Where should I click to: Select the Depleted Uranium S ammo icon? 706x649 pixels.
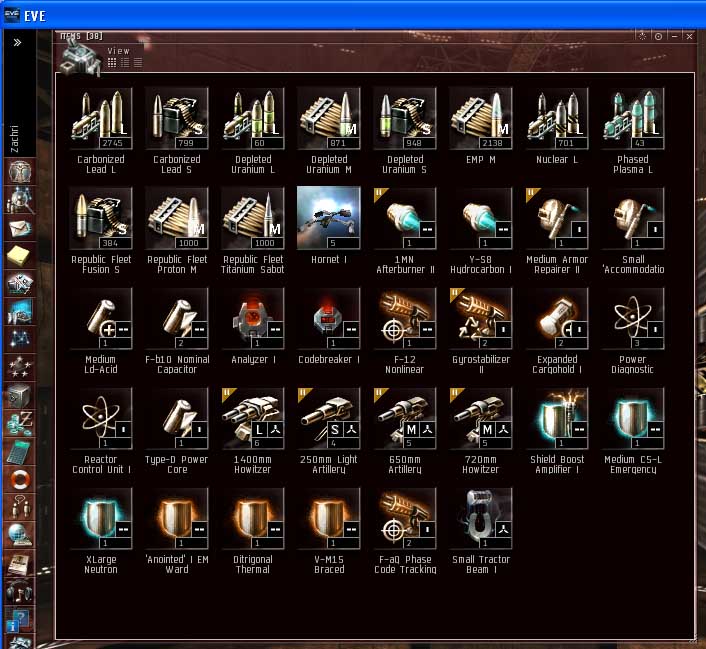405,118
